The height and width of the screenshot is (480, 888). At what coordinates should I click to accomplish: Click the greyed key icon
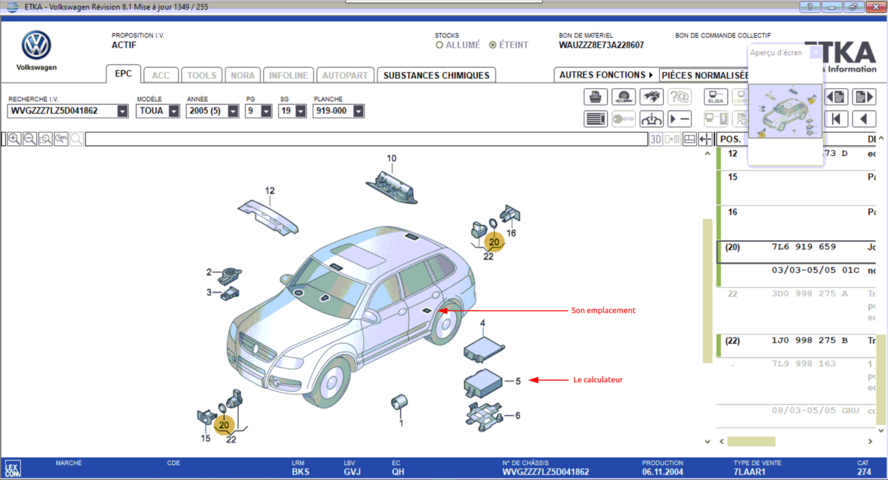(624, 119)
